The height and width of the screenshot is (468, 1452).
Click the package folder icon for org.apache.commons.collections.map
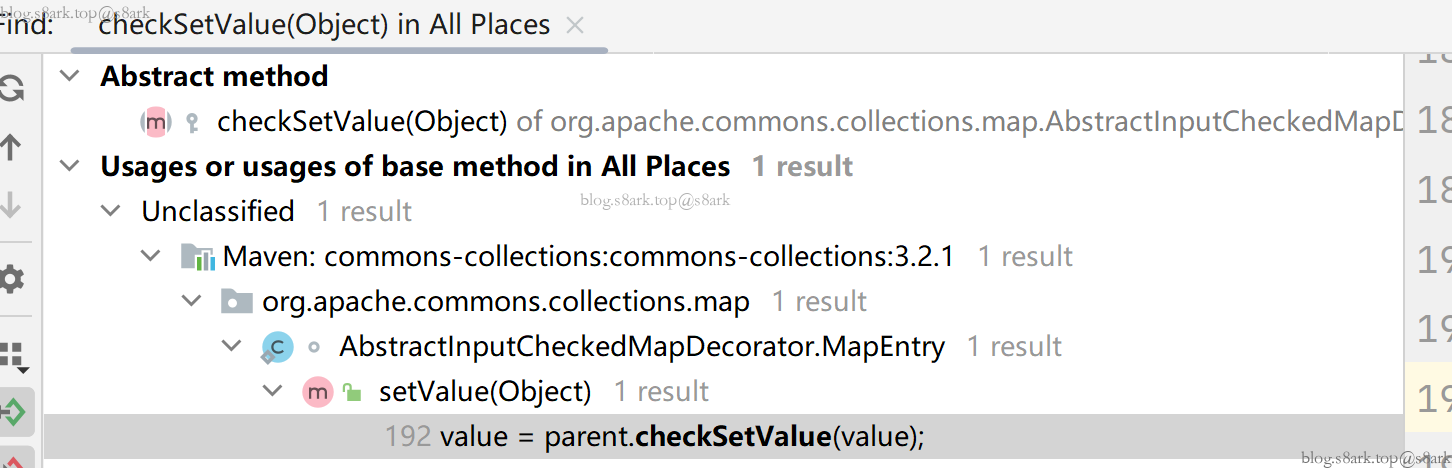click(236, 301)
